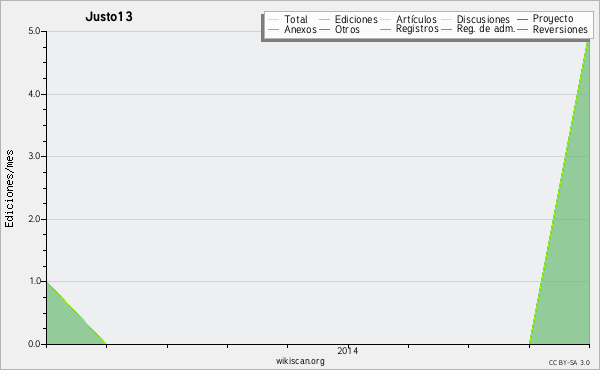Click the 4.0 y-axis value

[x=34, y=94]
